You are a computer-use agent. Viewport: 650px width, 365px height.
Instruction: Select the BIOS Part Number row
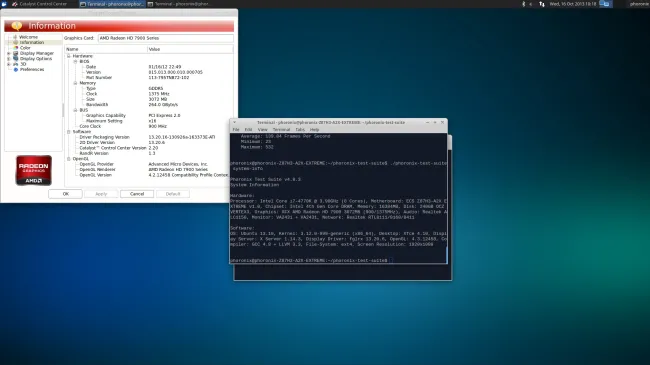coord(149,78)
